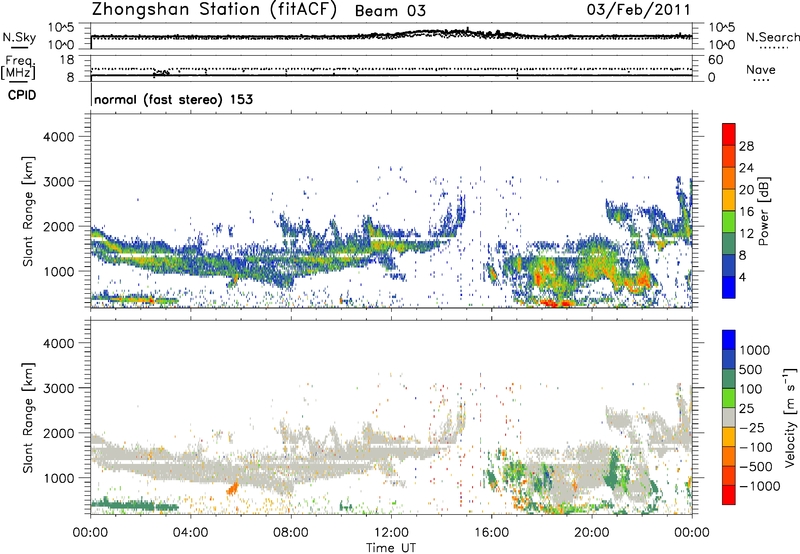Image resolution: width=800 pixels, height=554 pixels.
Task: Click the date '03/Feb/2011'
Action: [x=639, y=9]
